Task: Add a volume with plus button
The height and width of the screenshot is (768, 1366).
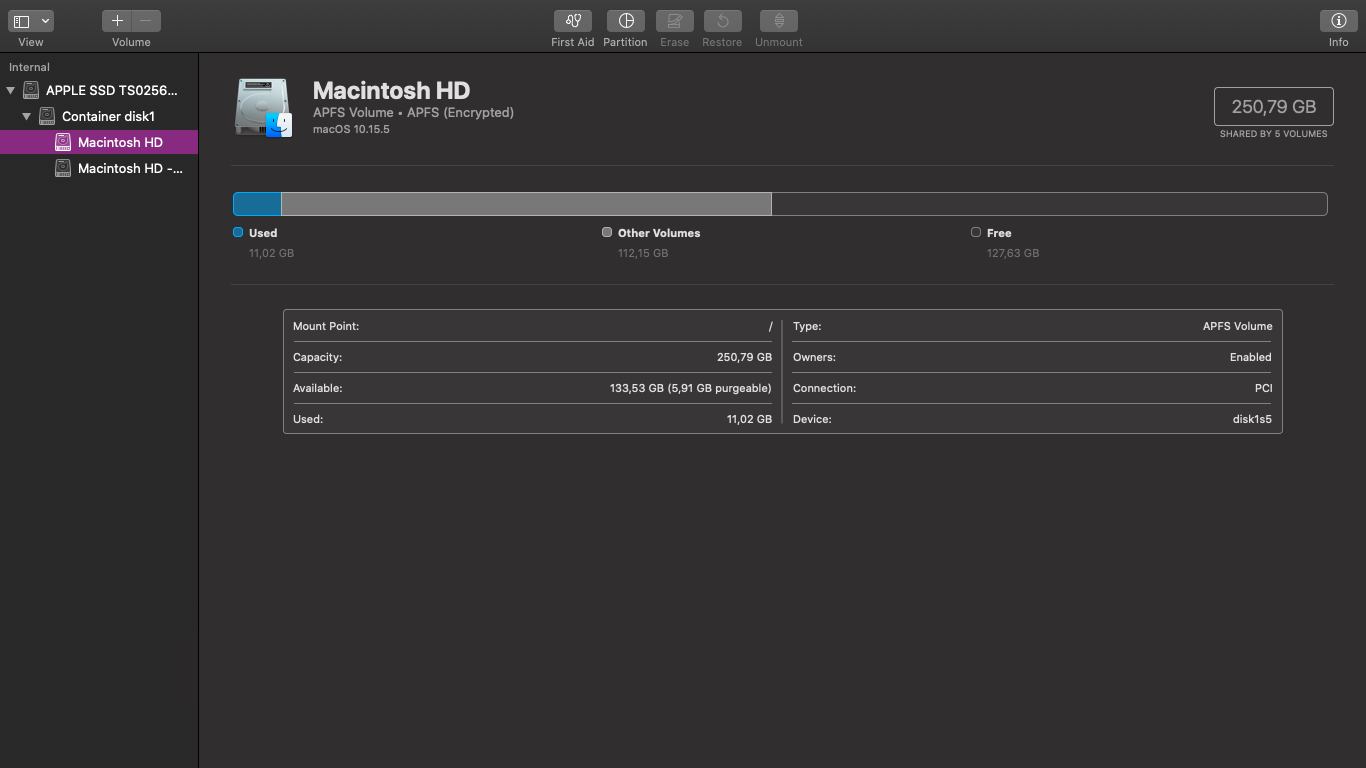Action: (x=117, y=21)
